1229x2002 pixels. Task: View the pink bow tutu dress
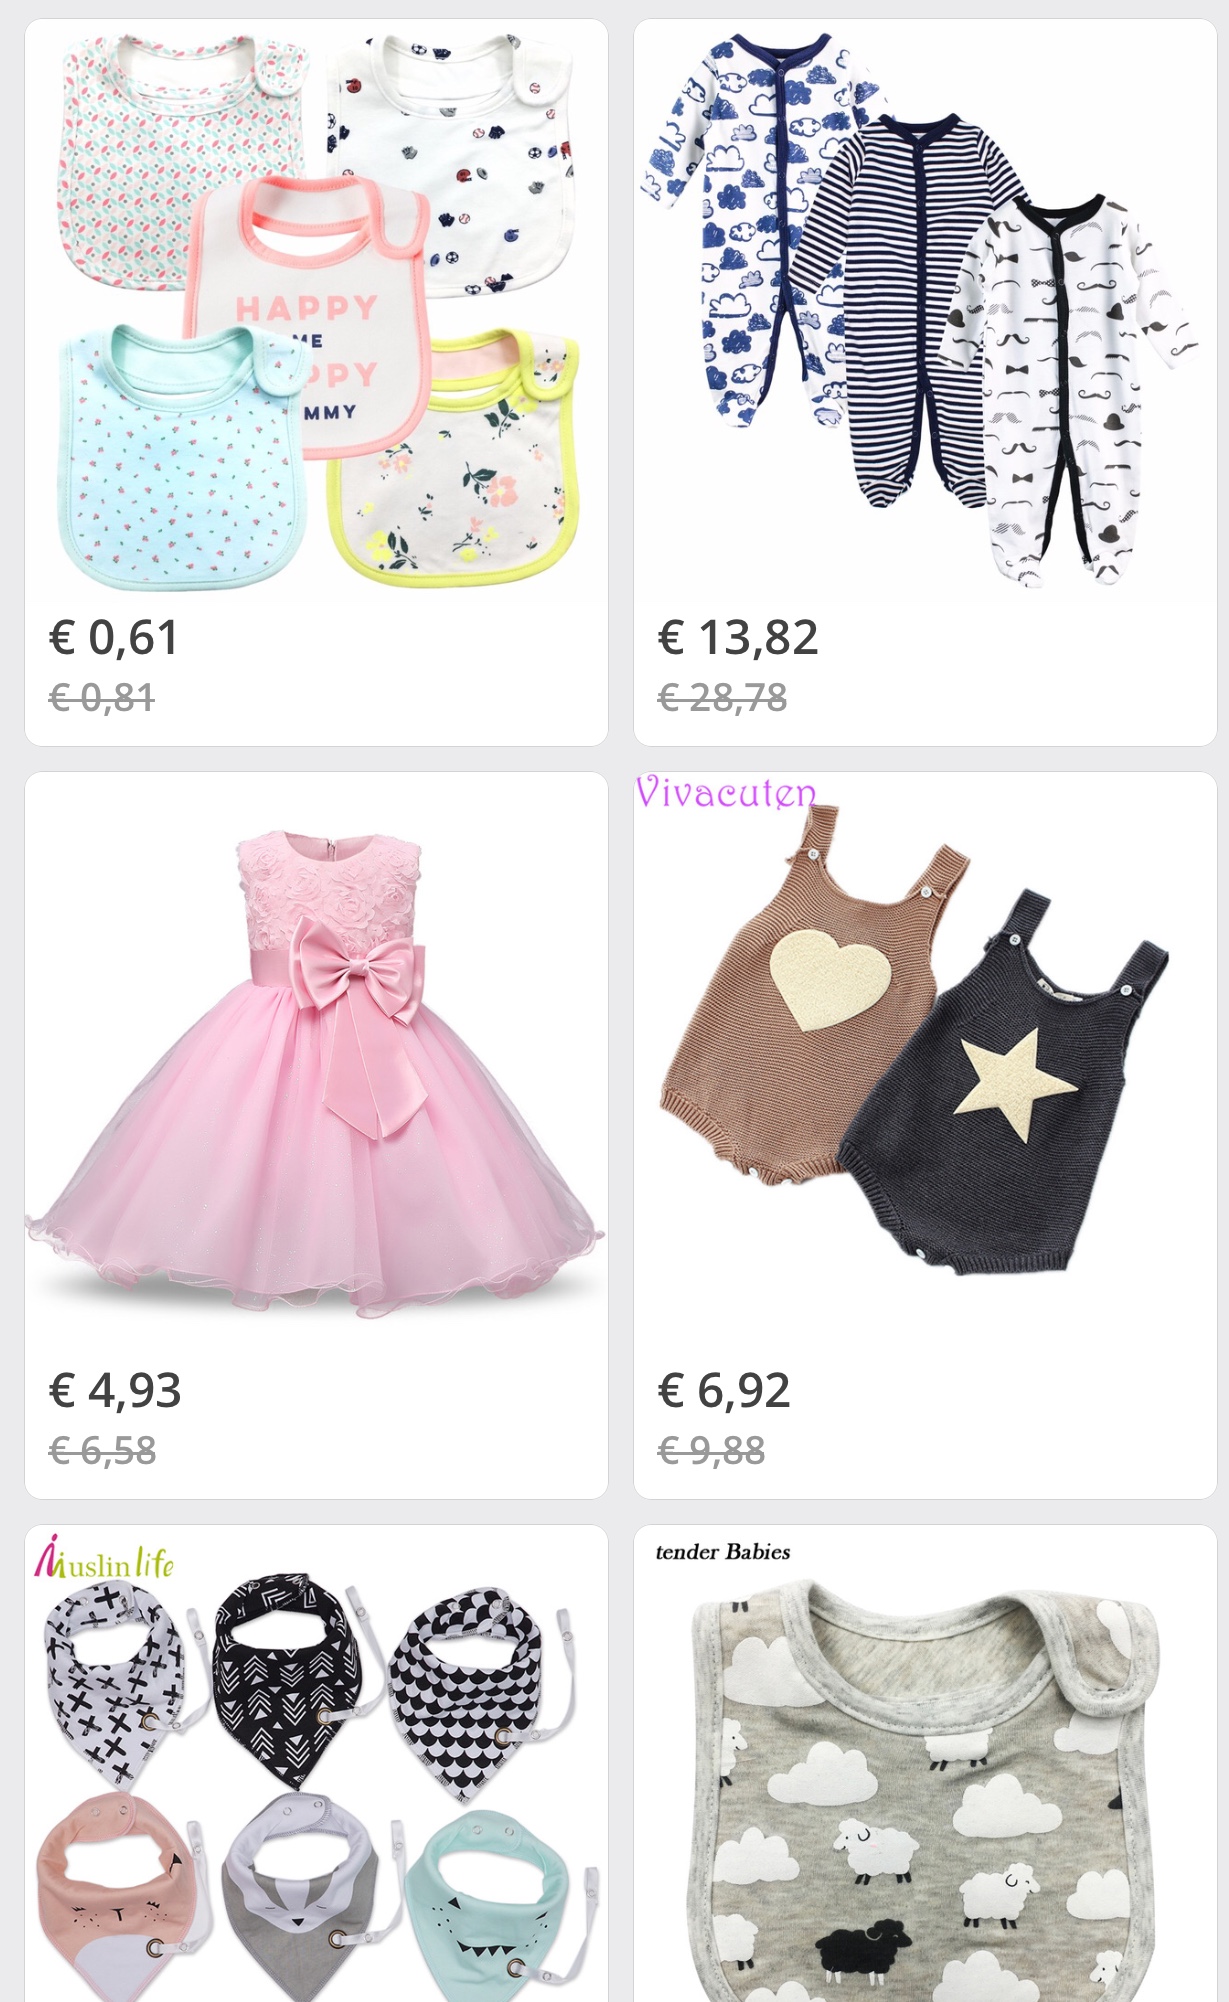[x=316, y=1064]
